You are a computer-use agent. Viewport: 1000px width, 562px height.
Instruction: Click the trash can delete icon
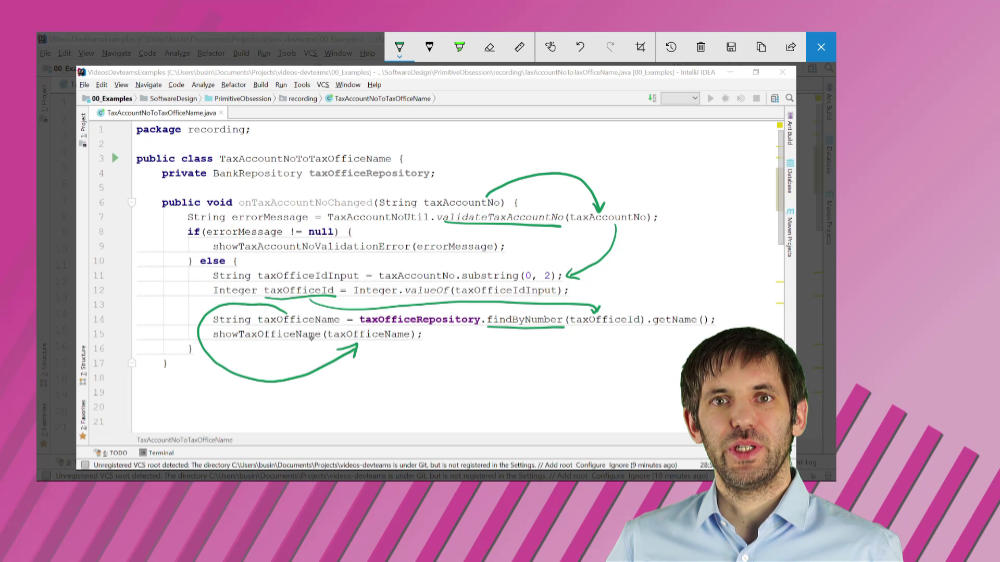(701, 47)
